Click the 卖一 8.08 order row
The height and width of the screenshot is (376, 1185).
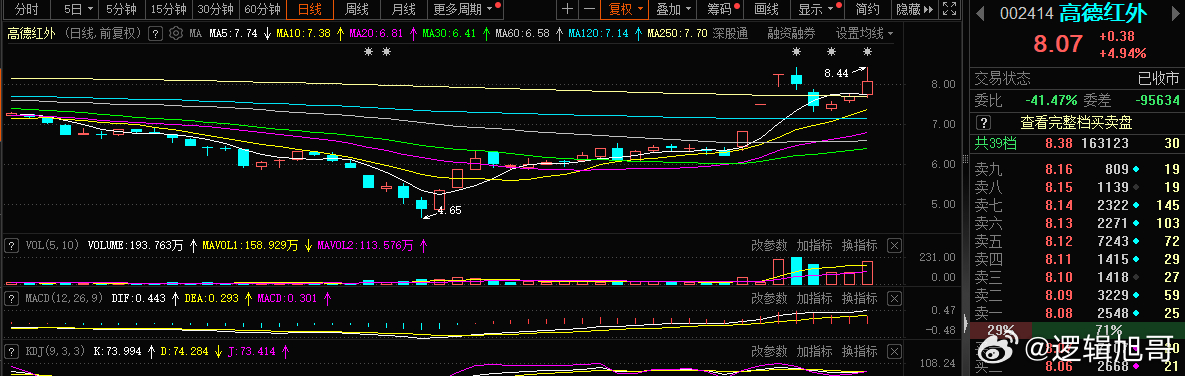(1077, 313)
